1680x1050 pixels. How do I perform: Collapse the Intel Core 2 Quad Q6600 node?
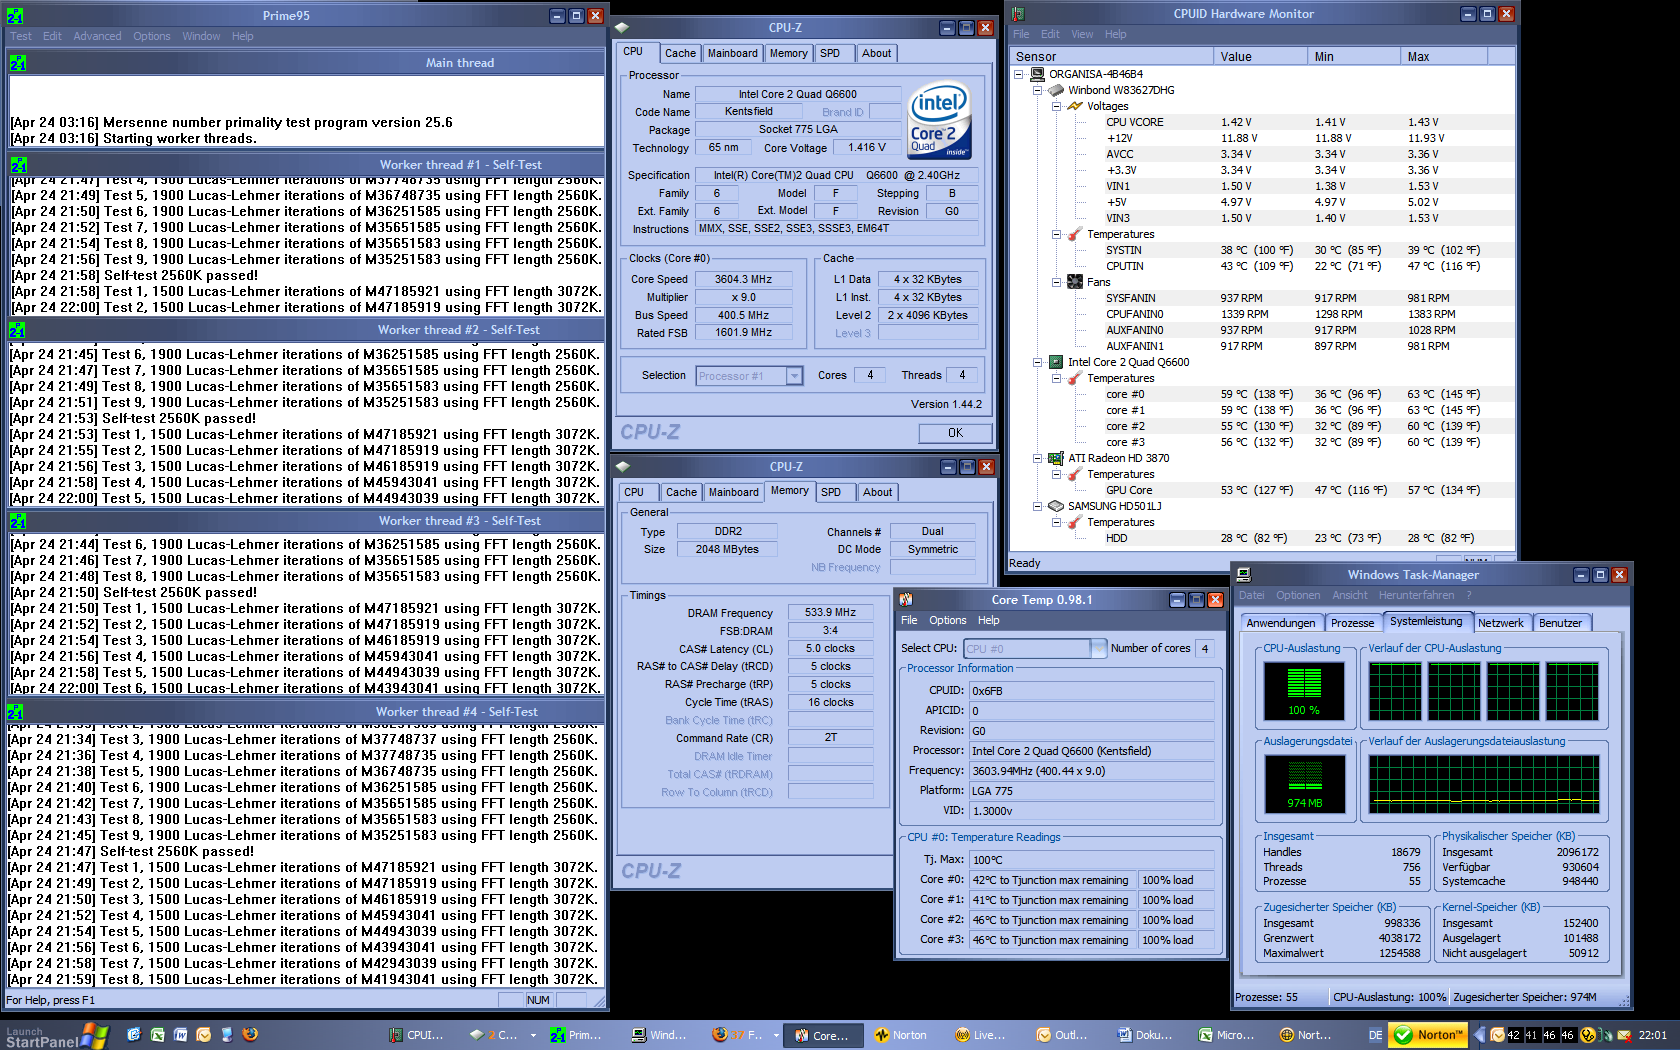coord(1037,362)
